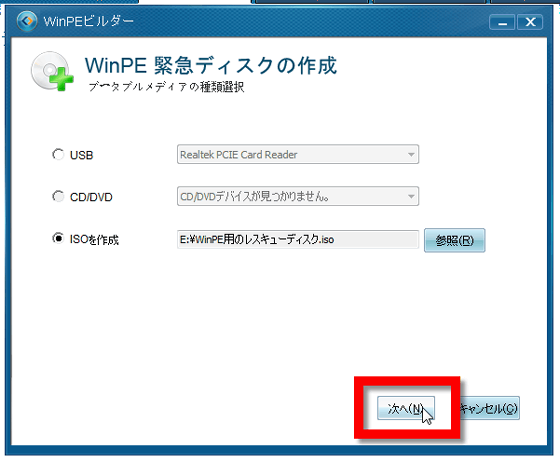Click the disc with green plus icon
The width and height of the screenshot is (560, 463).
(x=52, y=71)
